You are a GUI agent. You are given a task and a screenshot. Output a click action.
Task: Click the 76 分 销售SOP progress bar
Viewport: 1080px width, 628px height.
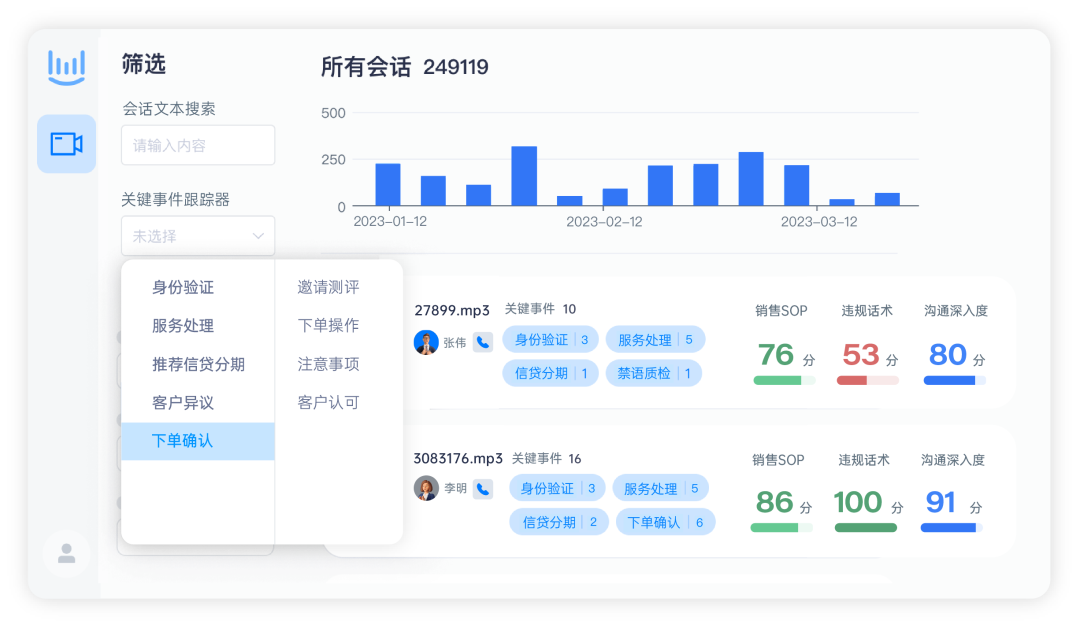pos(785,380)
